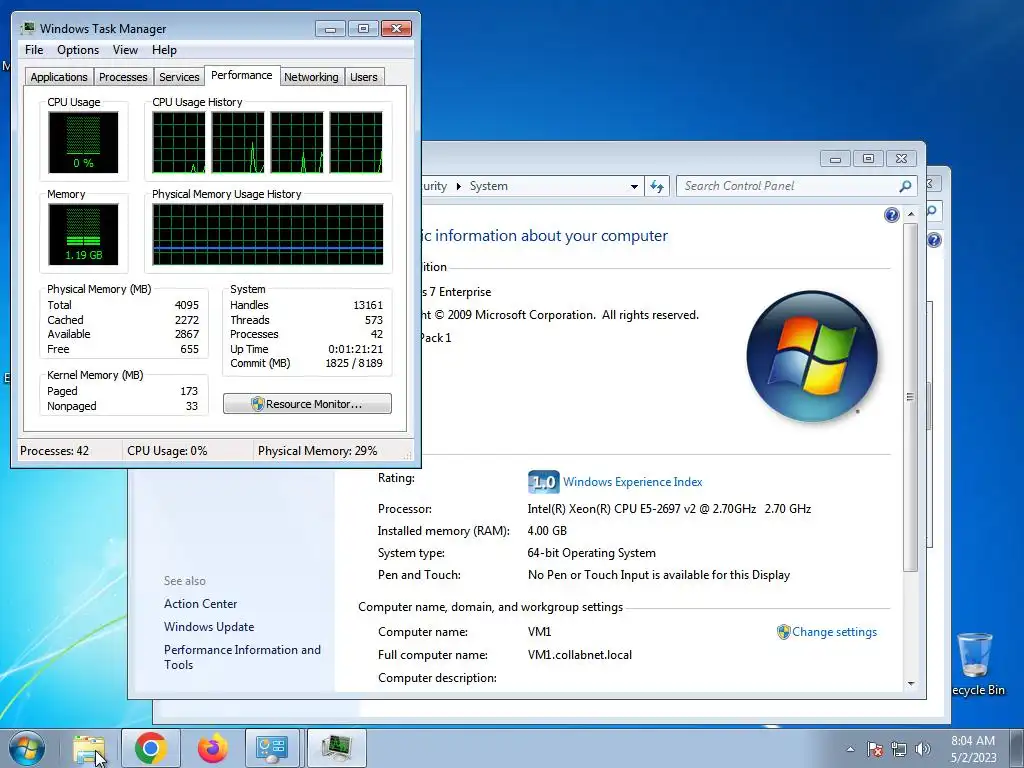Click the network tray icon
The image size is (1024, 768).
[899, 749]
